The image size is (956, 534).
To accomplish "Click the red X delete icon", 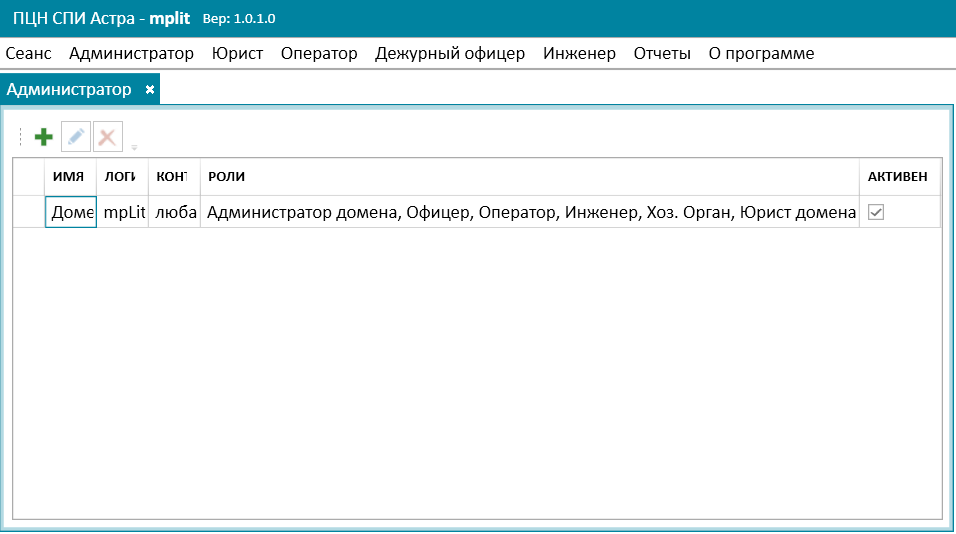I will pyautogui.click(x=107, y=137).
